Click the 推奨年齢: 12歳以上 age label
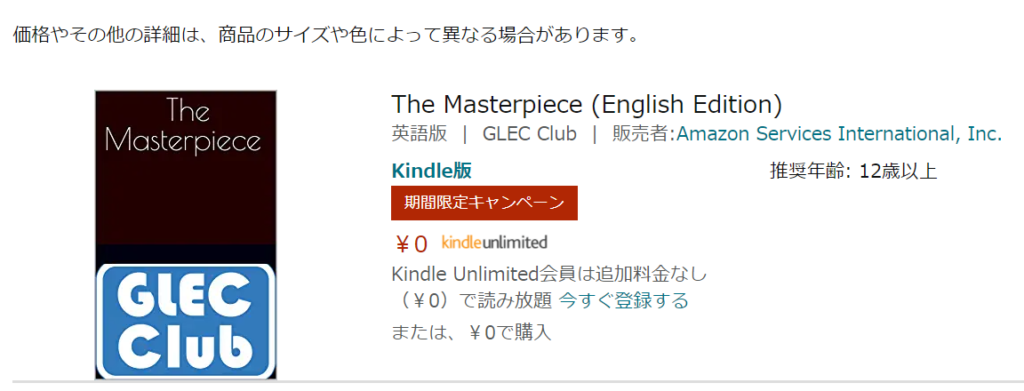Image resolution: width=1024 pixels, height=391 pixels. 854,172
